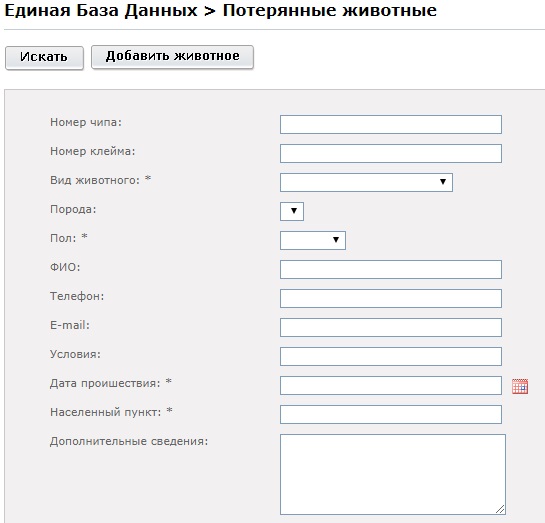Open the Пол dropdown
The width and height of the screenshot is (545, 523).
point(312,240)
